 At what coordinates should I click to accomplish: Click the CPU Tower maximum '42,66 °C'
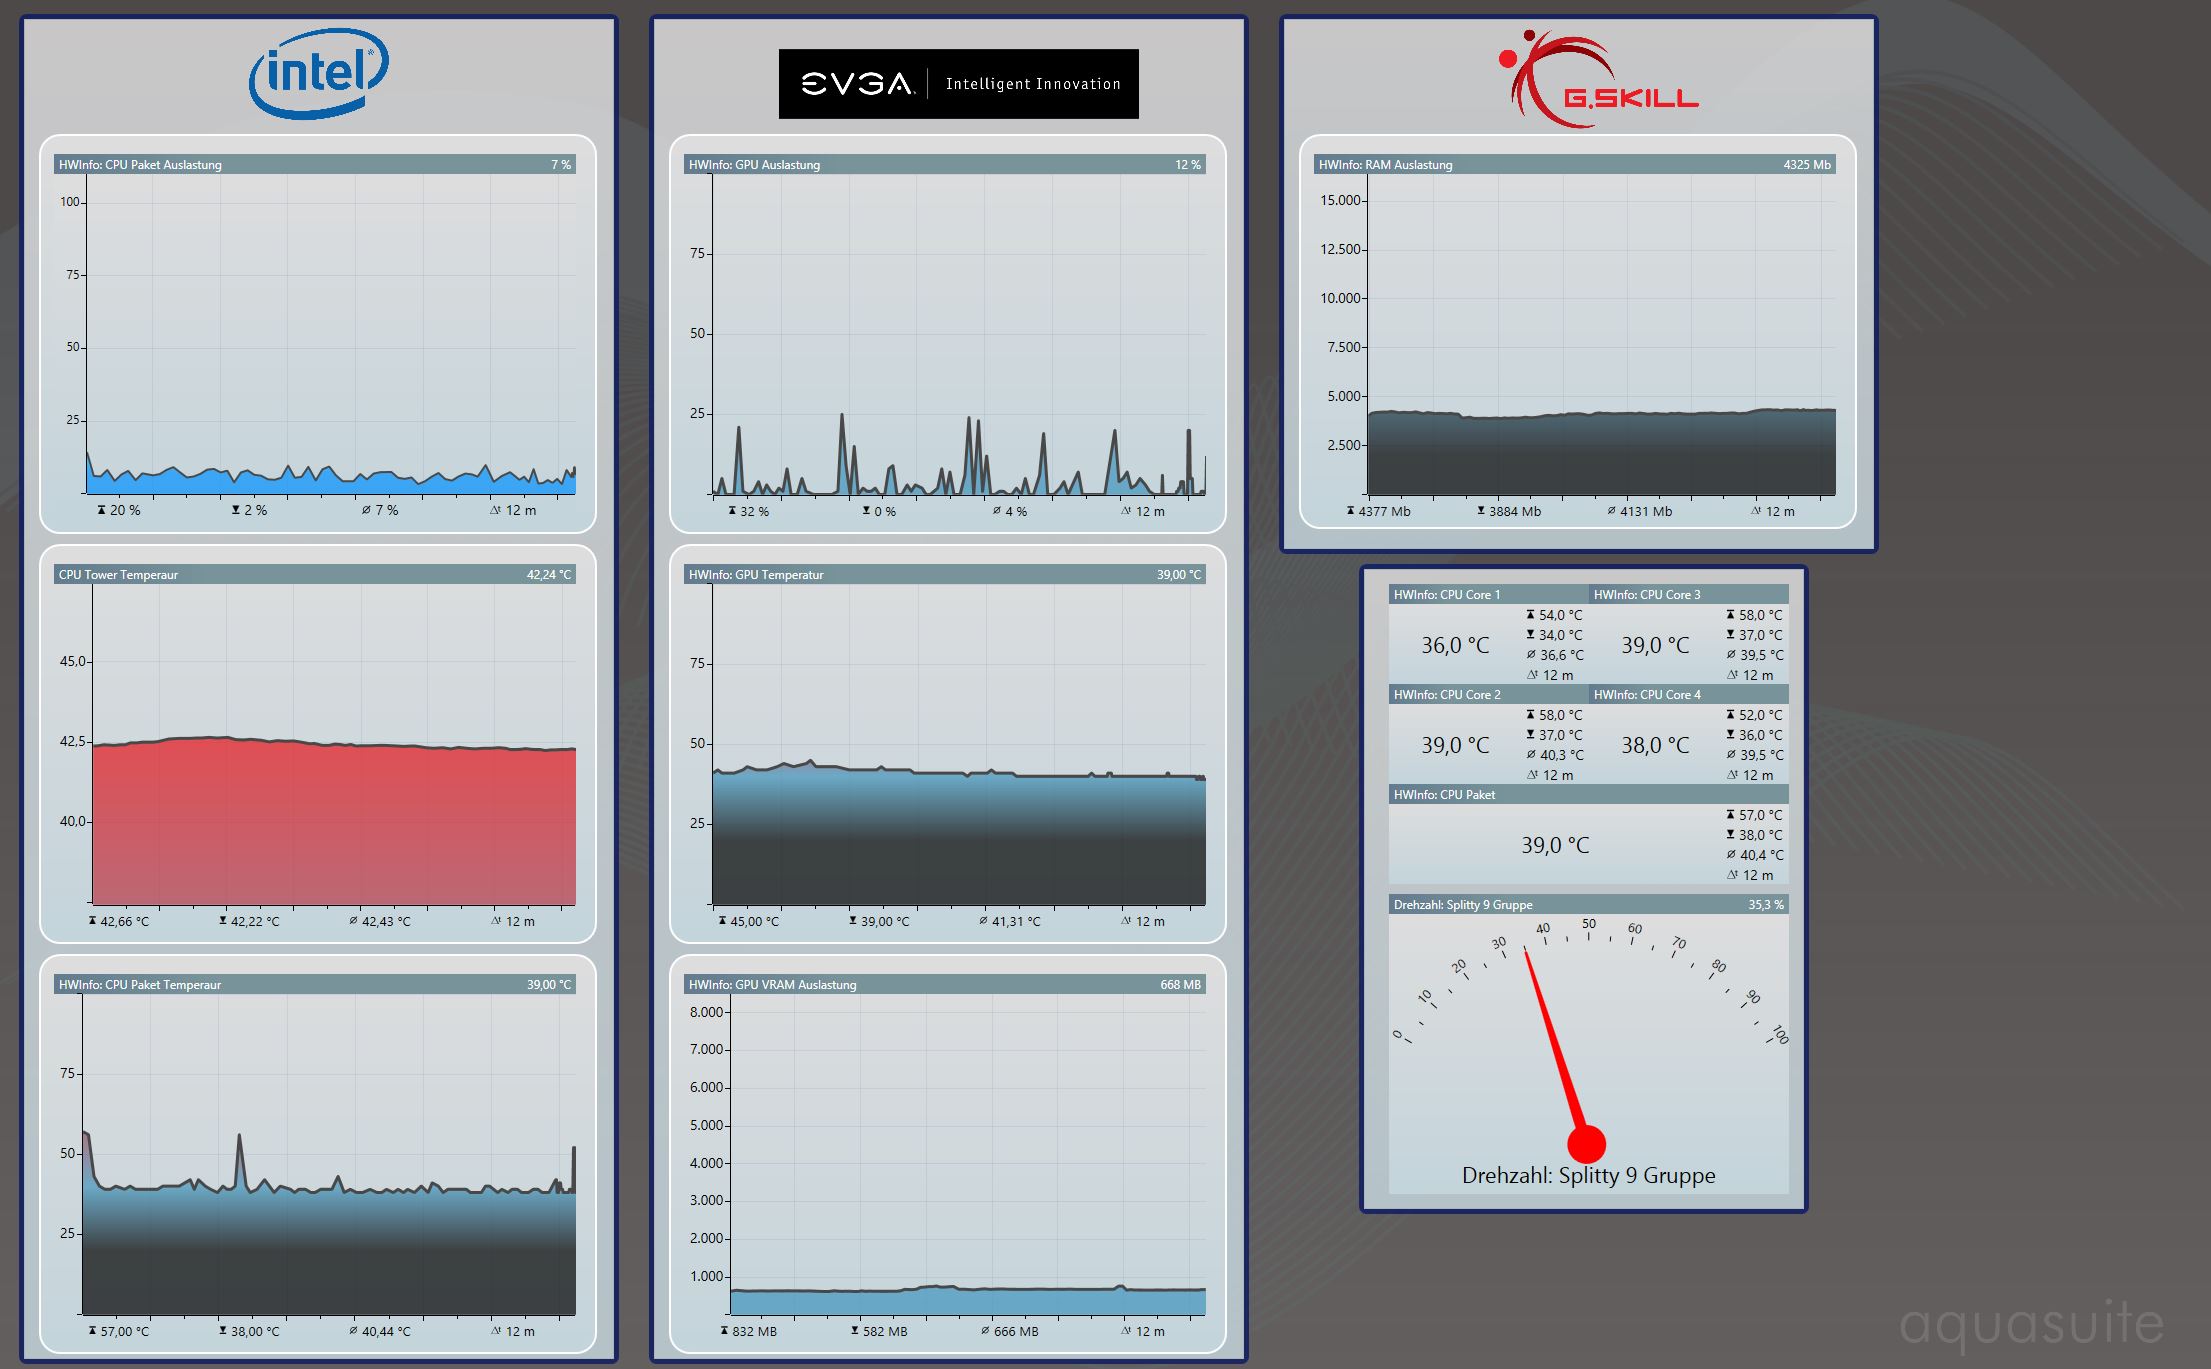point(124,921)
